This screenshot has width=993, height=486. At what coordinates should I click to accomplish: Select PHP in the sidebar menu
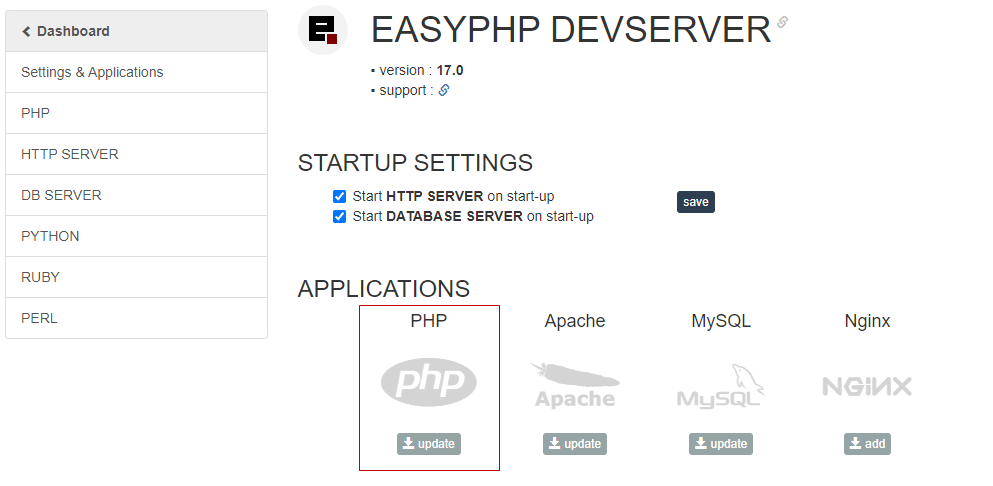click(x=35, y=113)
